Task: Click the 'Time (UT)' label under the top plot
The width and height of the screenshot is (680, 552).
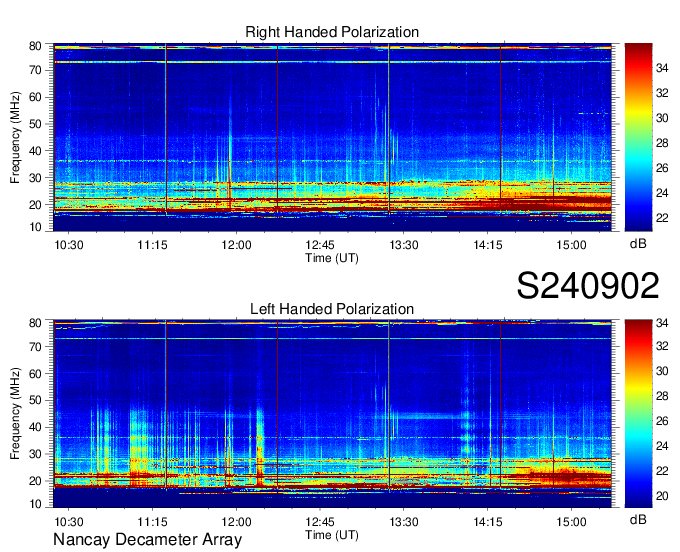Action: (x=332, y=258)
